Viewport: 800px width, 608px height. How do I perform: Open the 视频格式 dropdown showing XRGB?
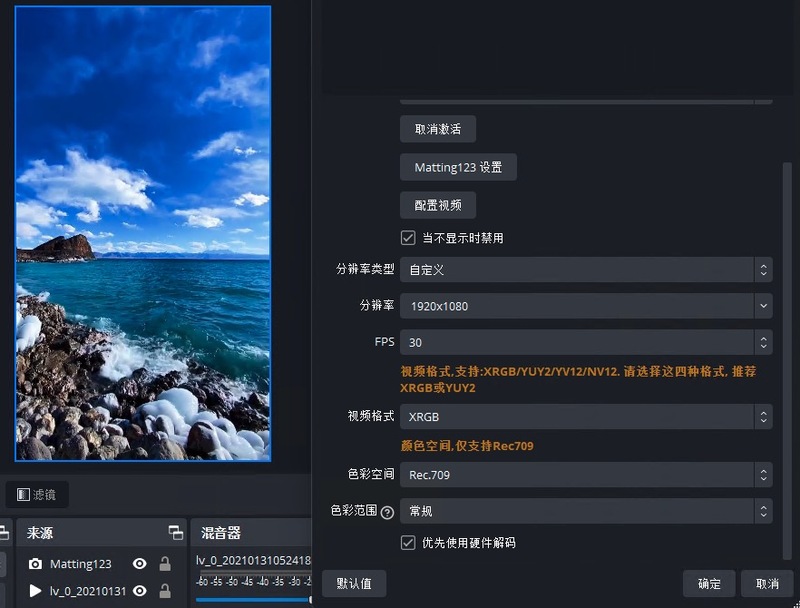pos(586,417)
